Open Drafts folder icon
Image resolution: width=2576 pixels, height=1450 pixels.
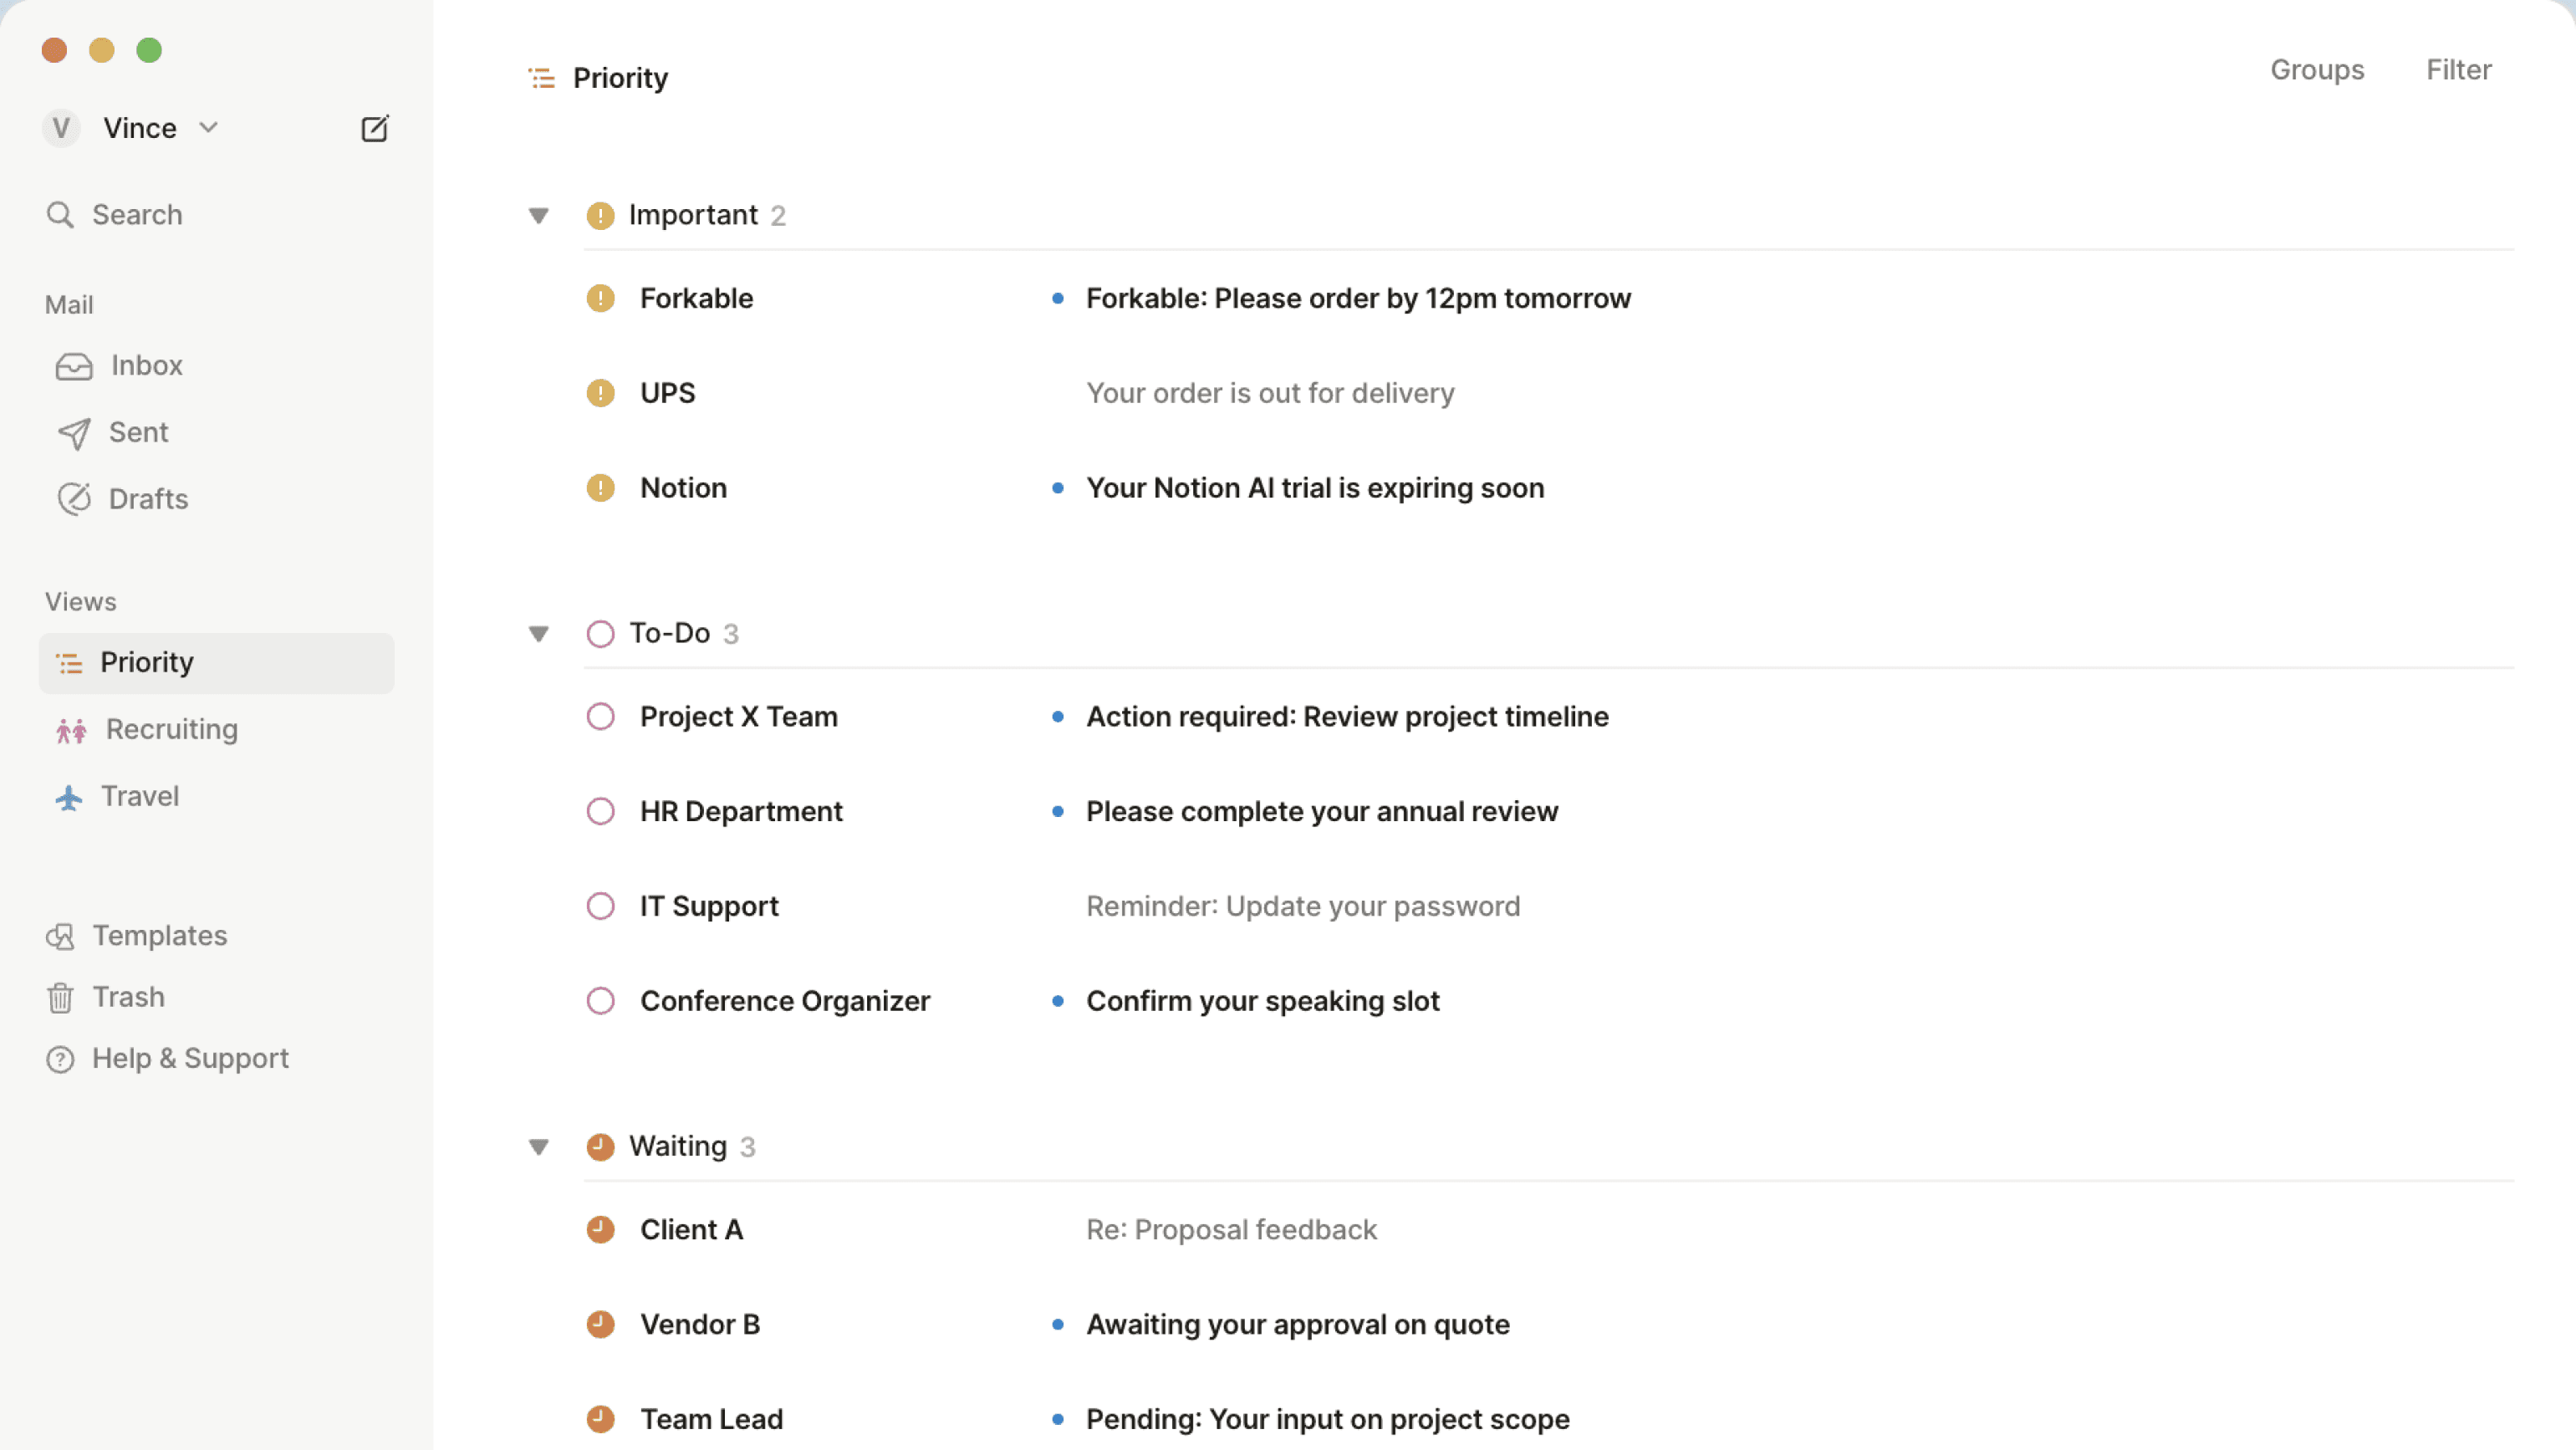tap(74, 499)
